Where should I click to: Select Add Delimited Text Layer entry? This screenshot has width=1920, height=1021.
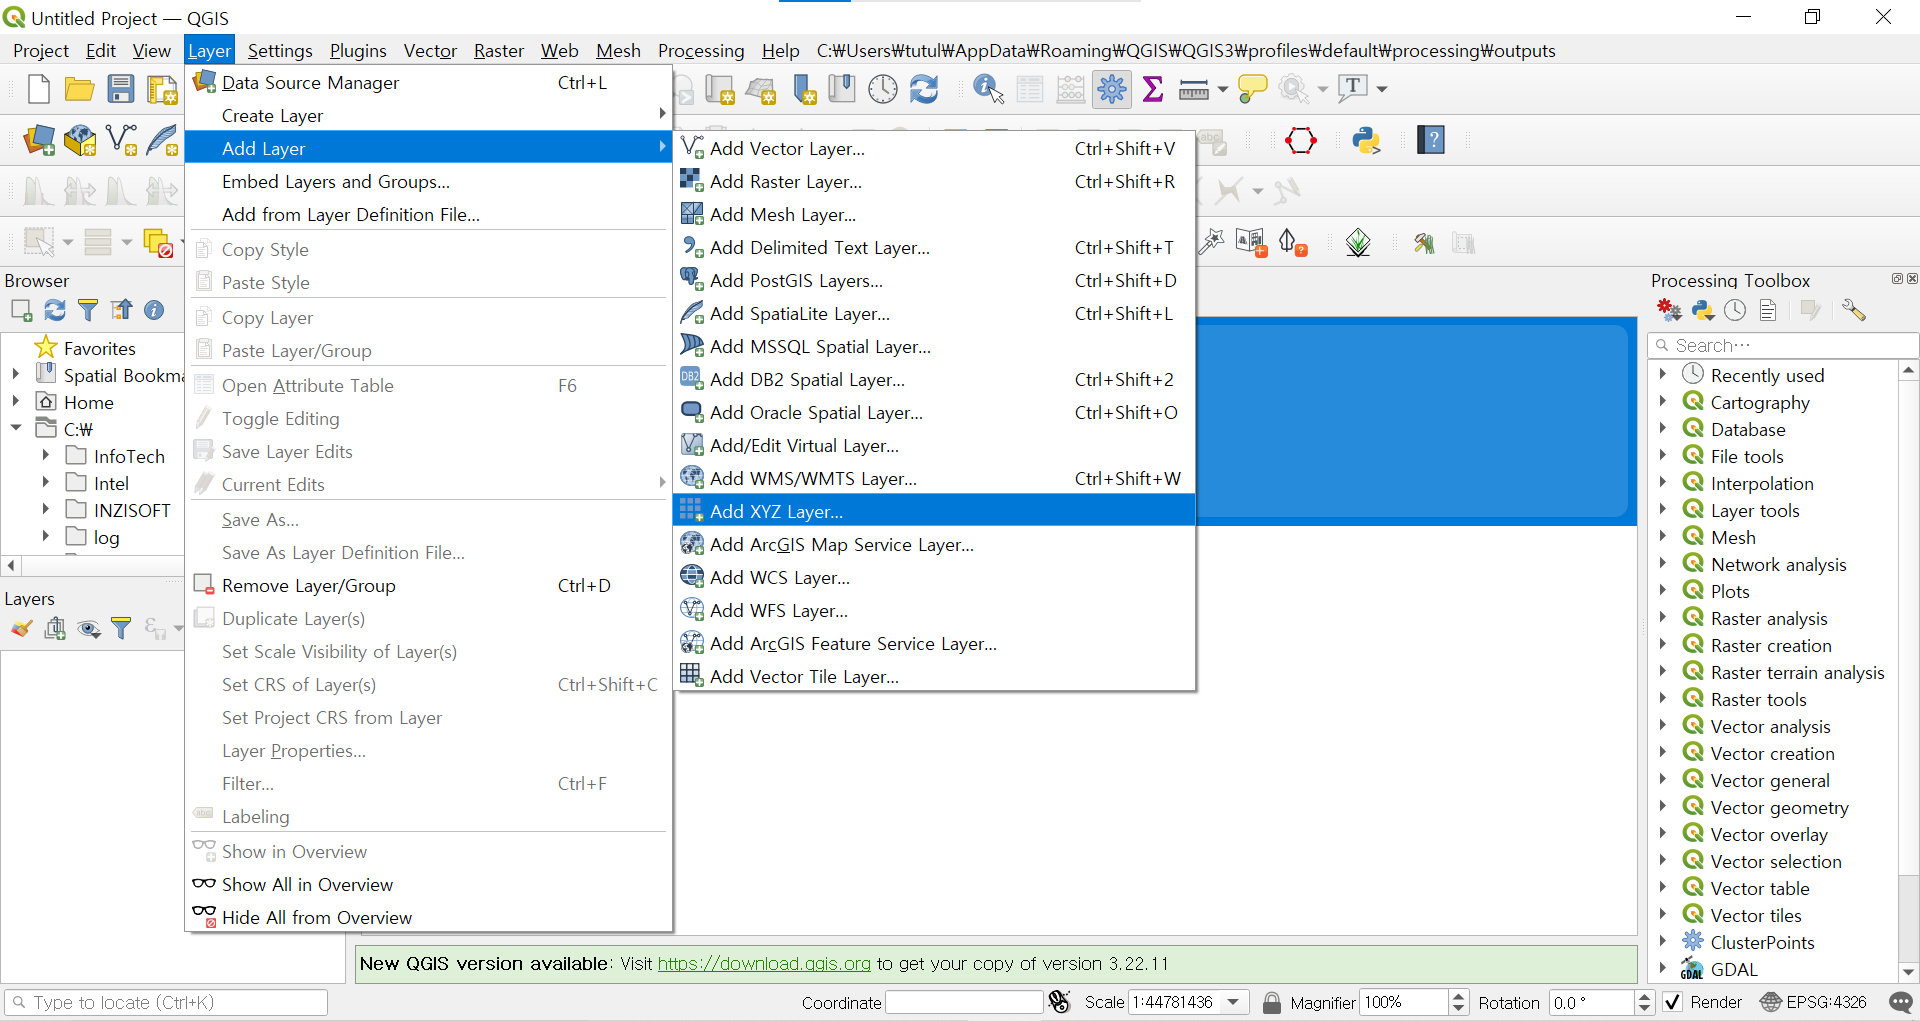[x=934, y=247]
